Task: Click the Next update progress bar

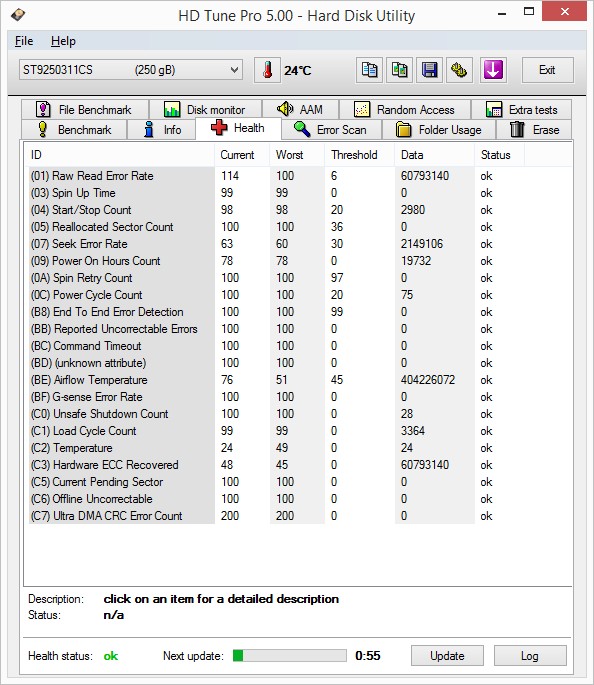Action: click(x=290, y=655)
